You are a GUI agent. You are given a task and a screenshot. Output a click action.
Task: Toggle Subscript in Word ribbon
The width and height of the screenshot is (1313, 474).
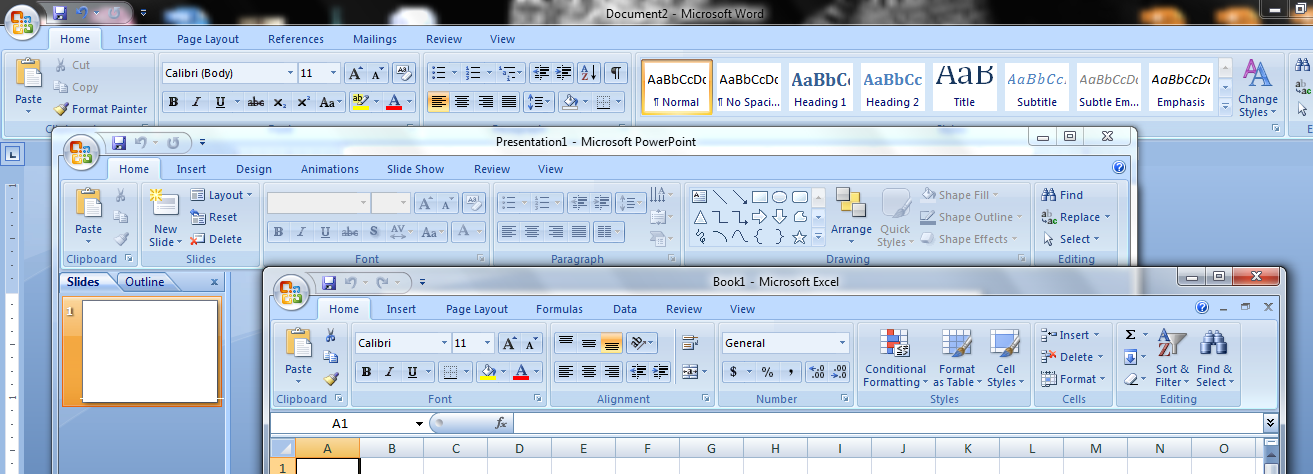pyautogui.click(x=280, y=102)
